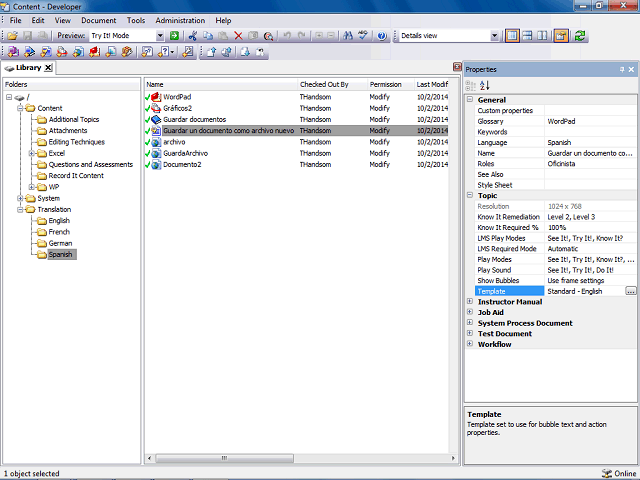640x480 pixels.
Task: Click the binoculars Find icon
Action: click(x=348, y=36)
